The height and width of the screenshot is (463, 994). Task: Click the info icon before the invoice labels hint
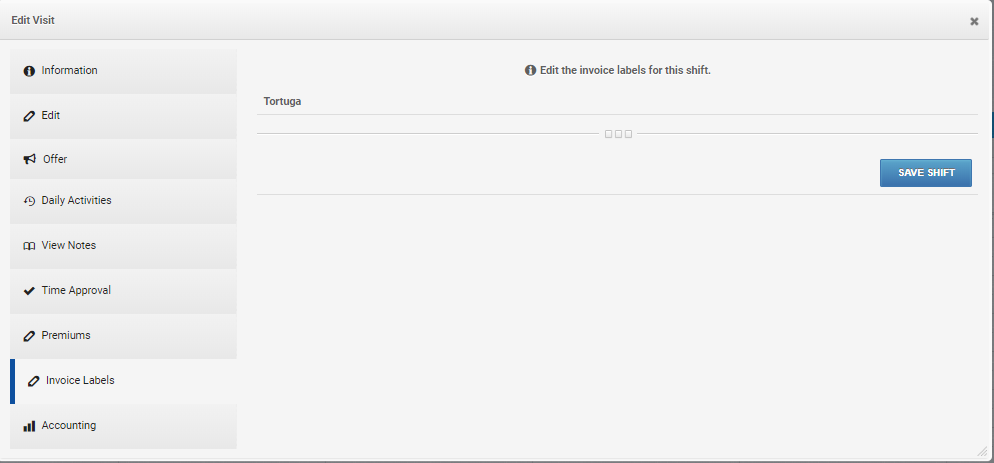(530, 71)
